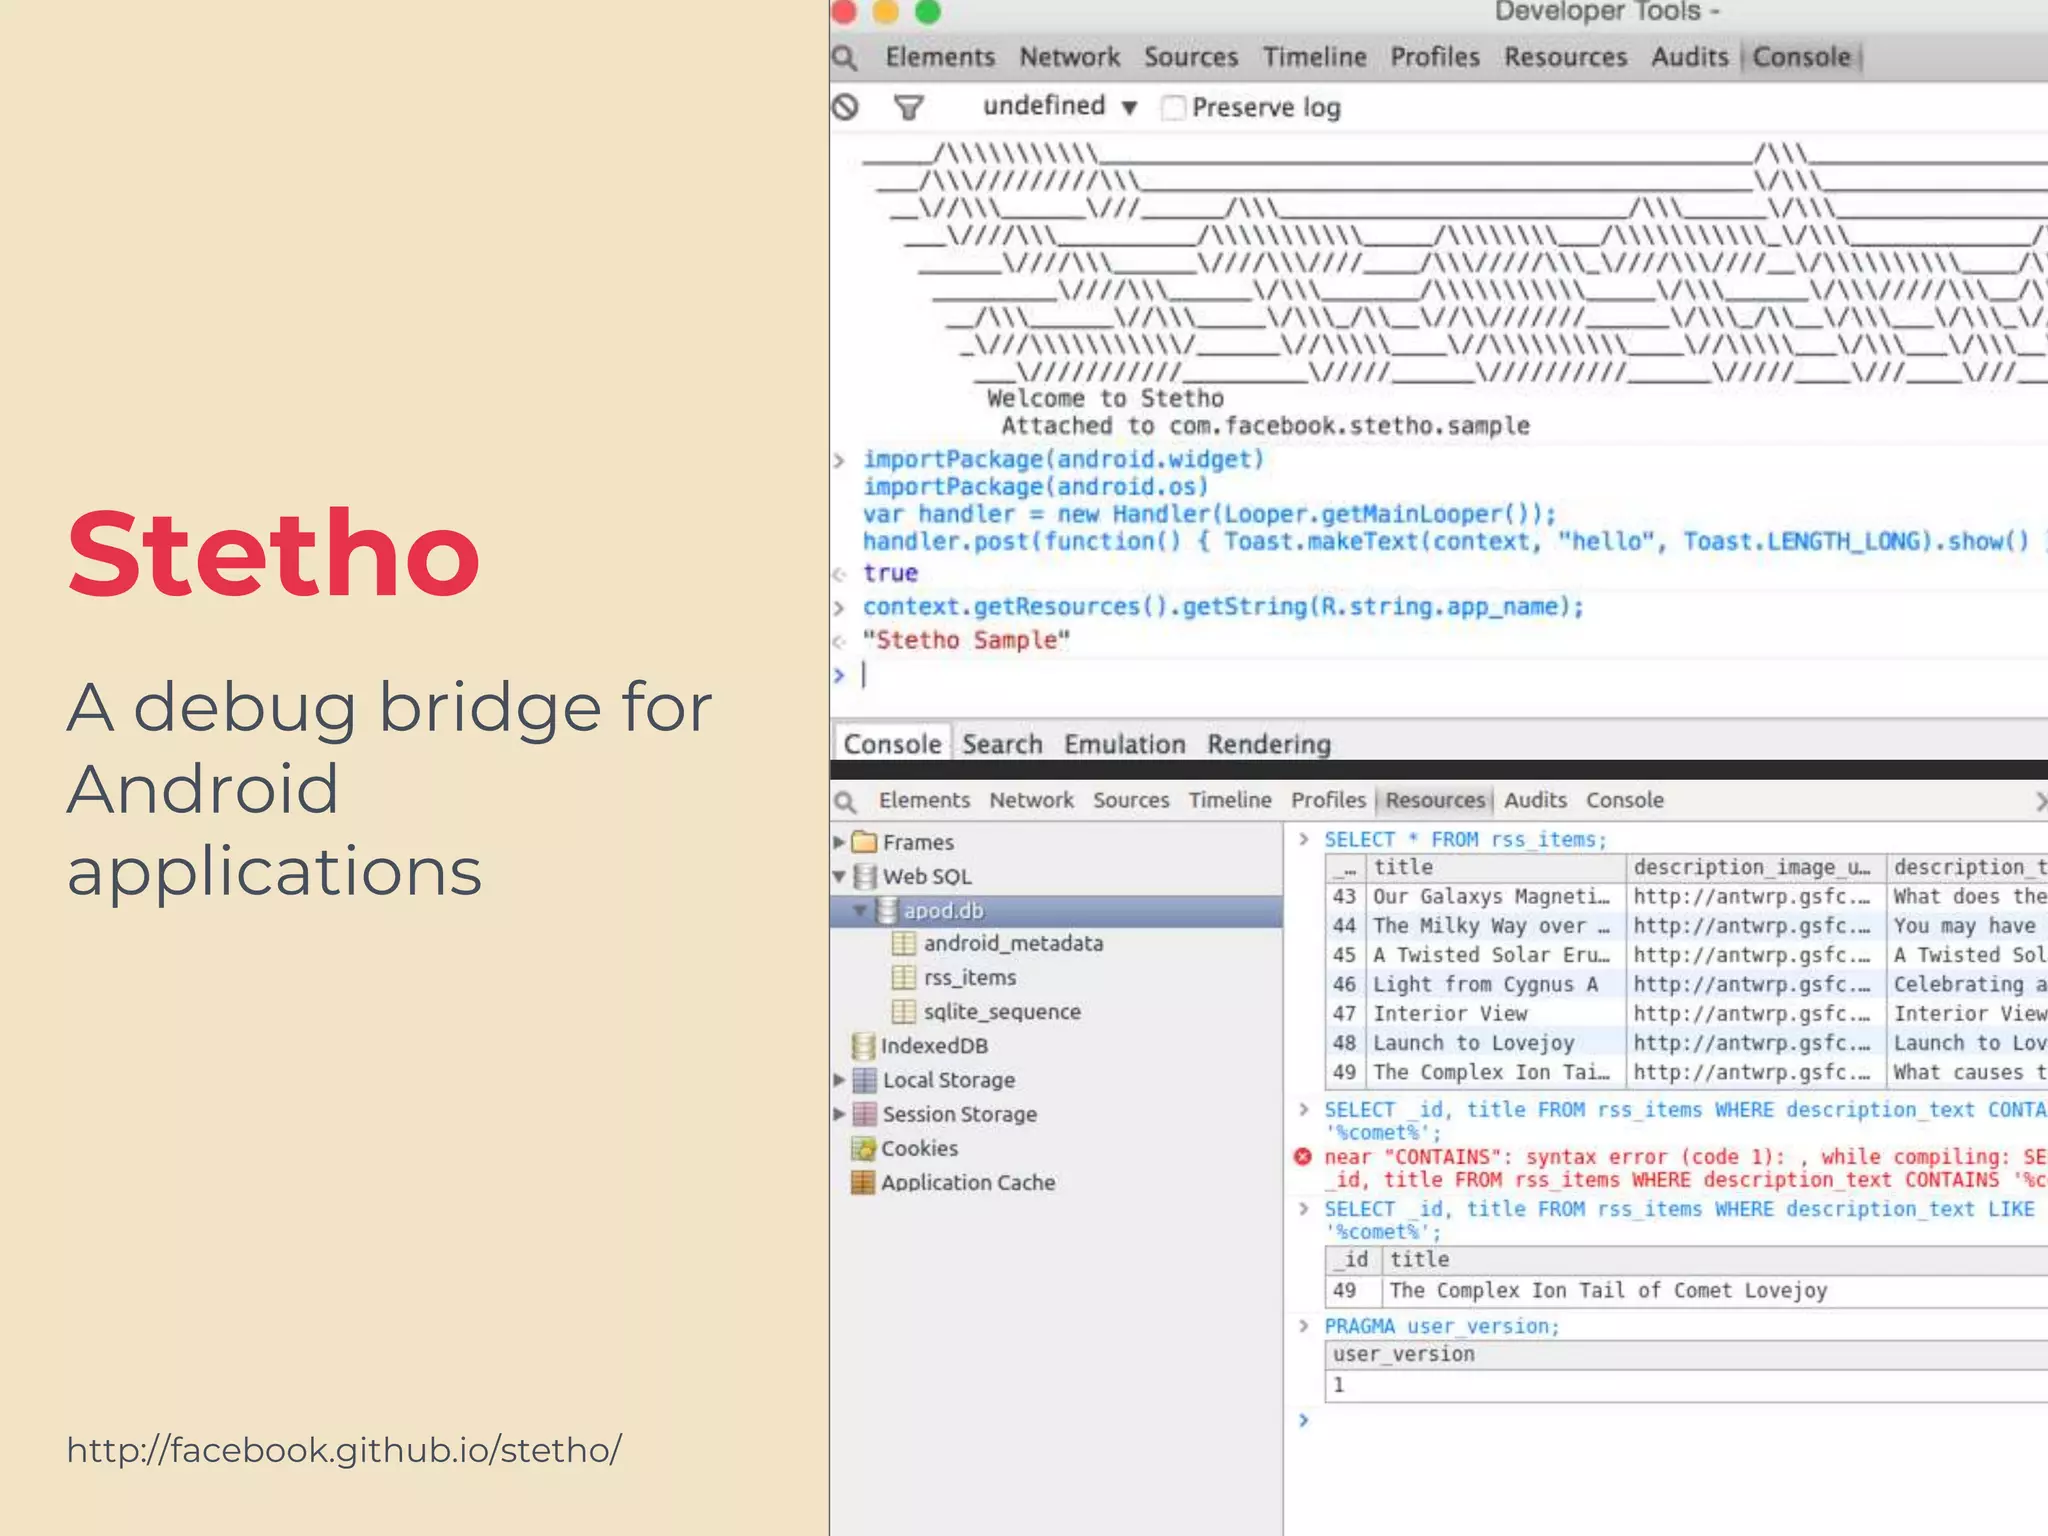This screenshot has width=2048, height=1536.
Task: Open Console tab in lower DevTools
Action: point(1624,800)
